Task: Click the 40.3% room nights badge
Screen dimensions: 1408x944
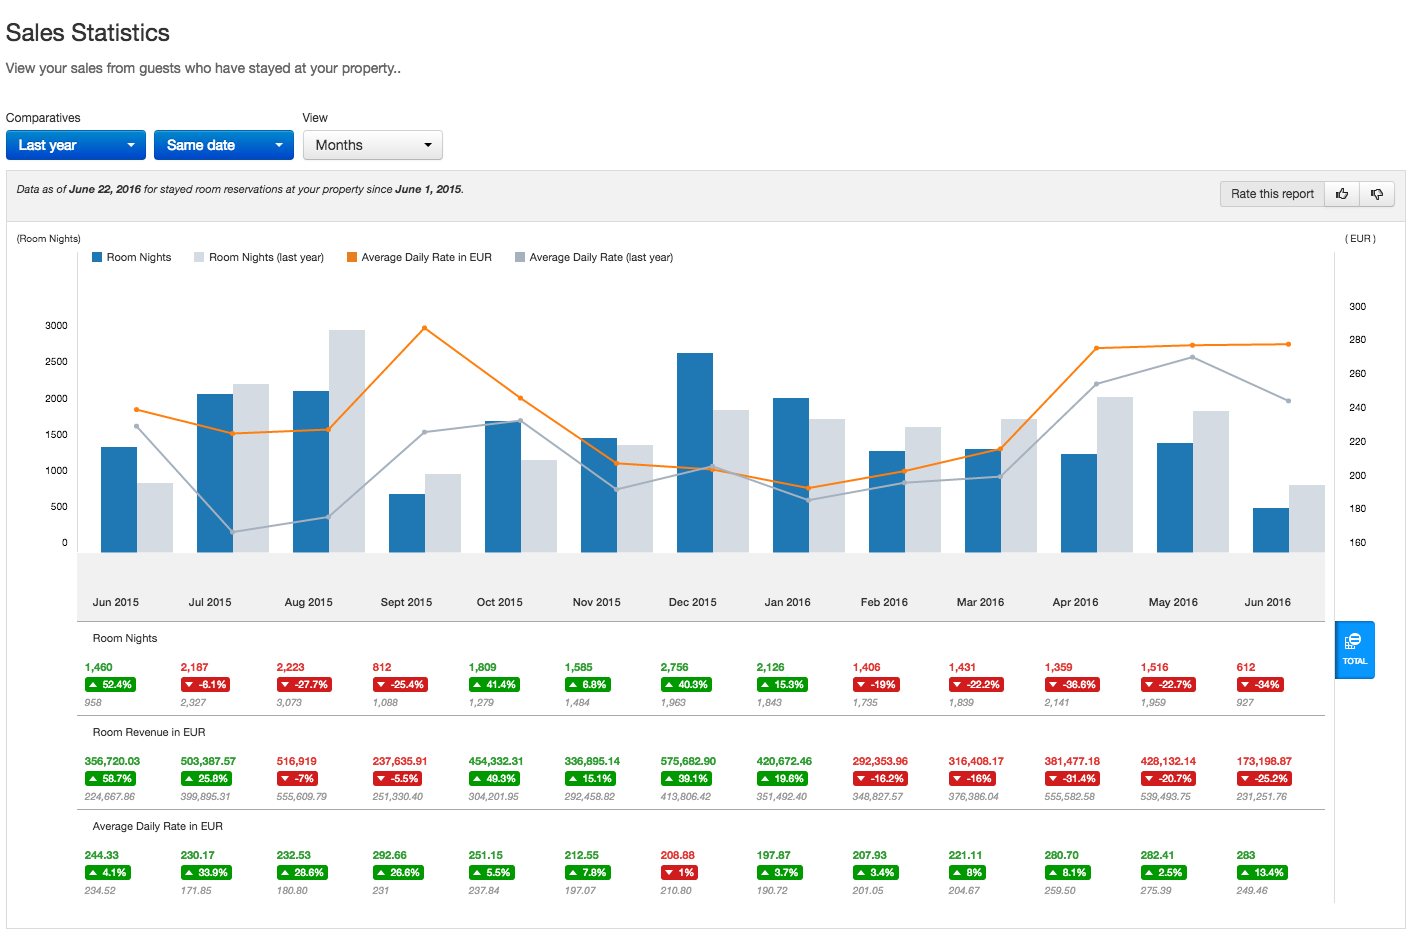Action: pos(686,685)
